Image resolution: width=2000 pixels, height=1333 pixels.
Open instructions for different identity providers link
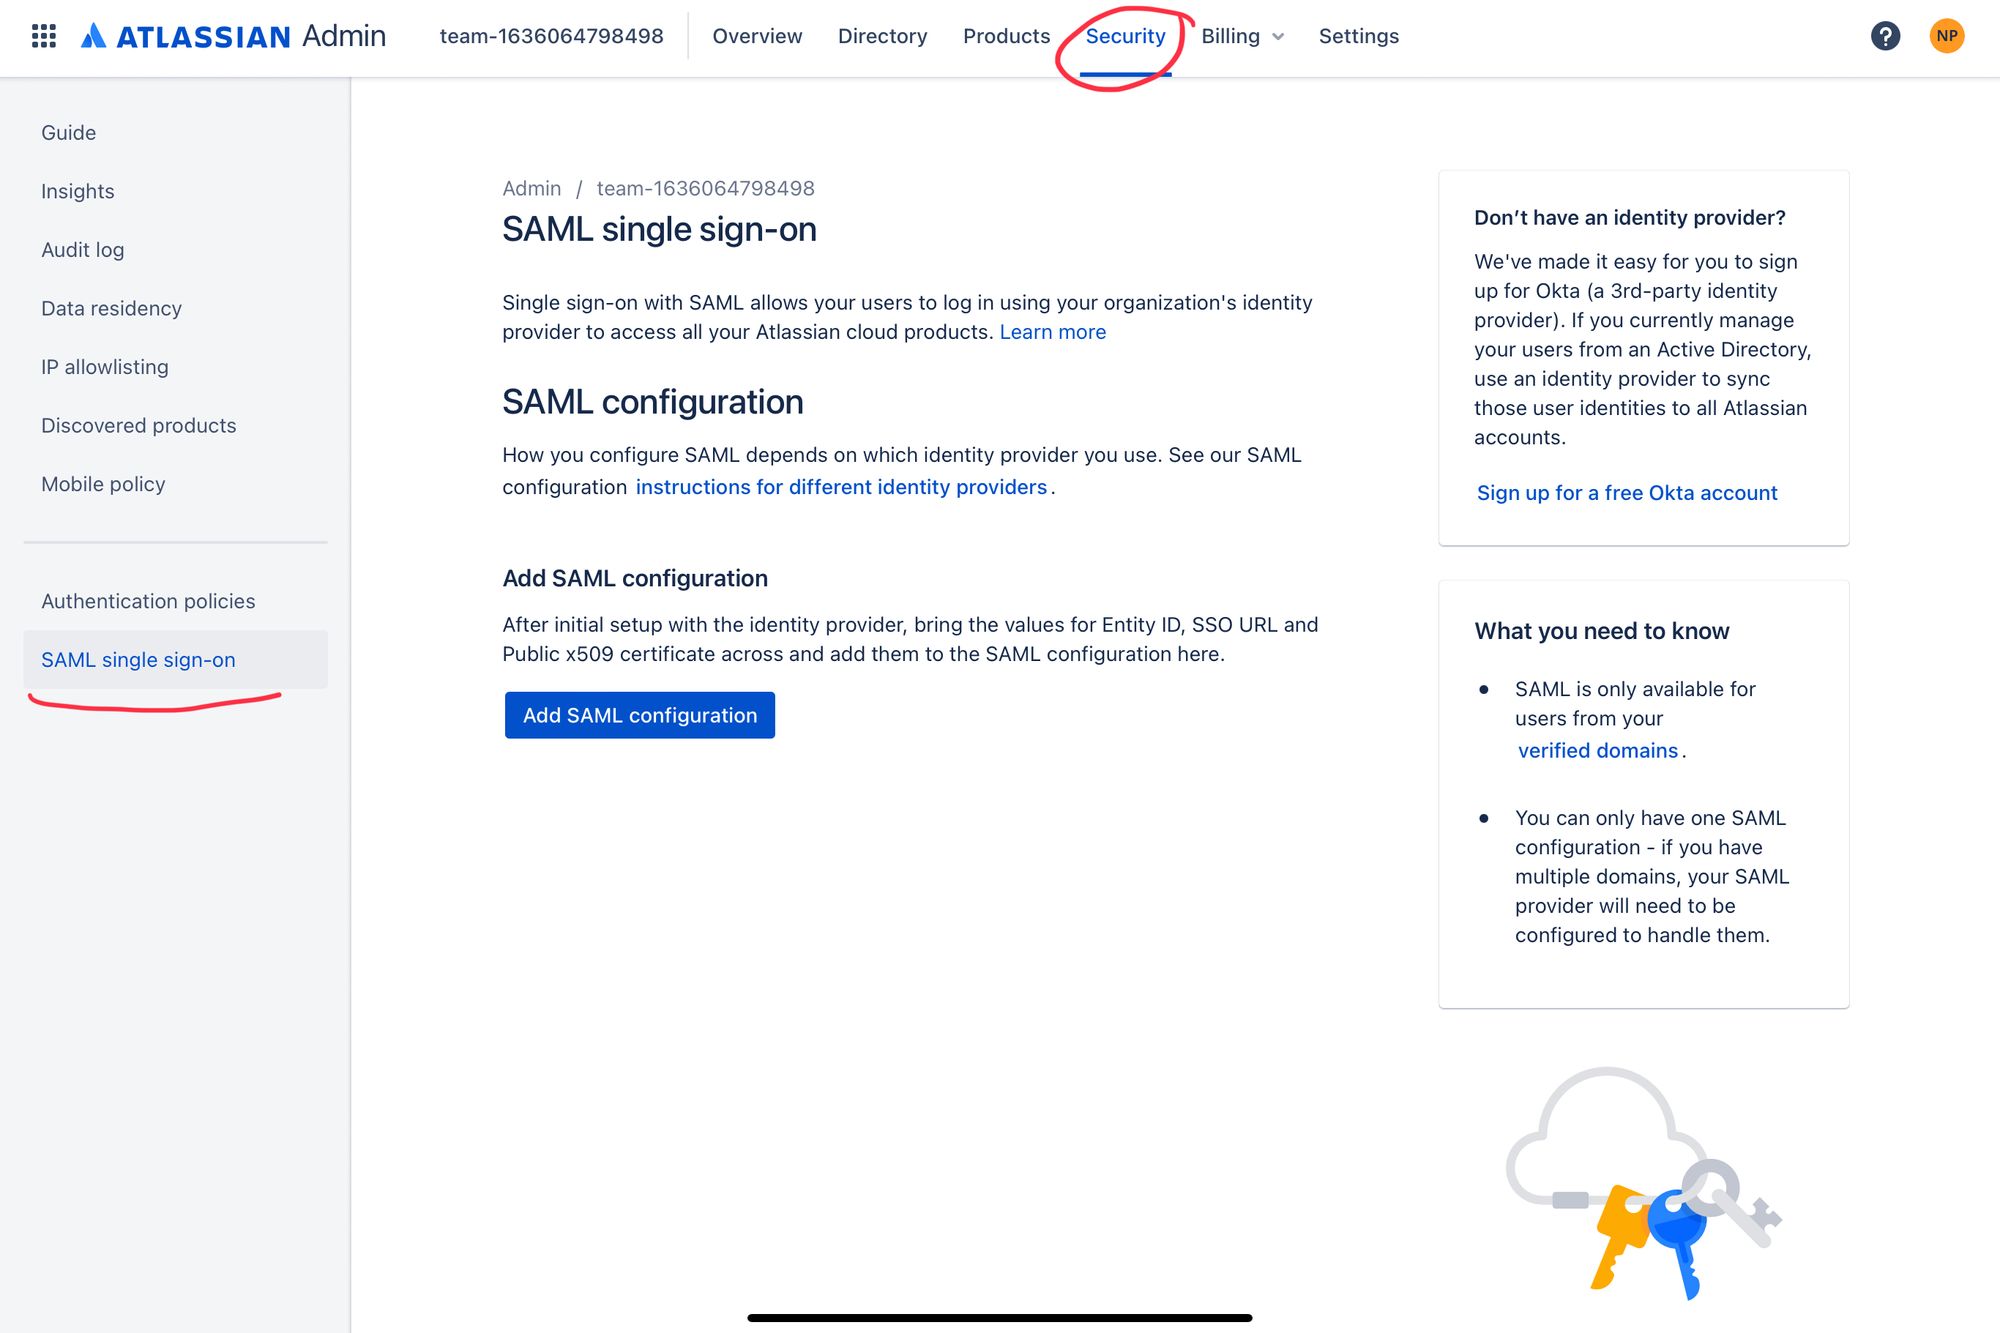pos(841,487)
